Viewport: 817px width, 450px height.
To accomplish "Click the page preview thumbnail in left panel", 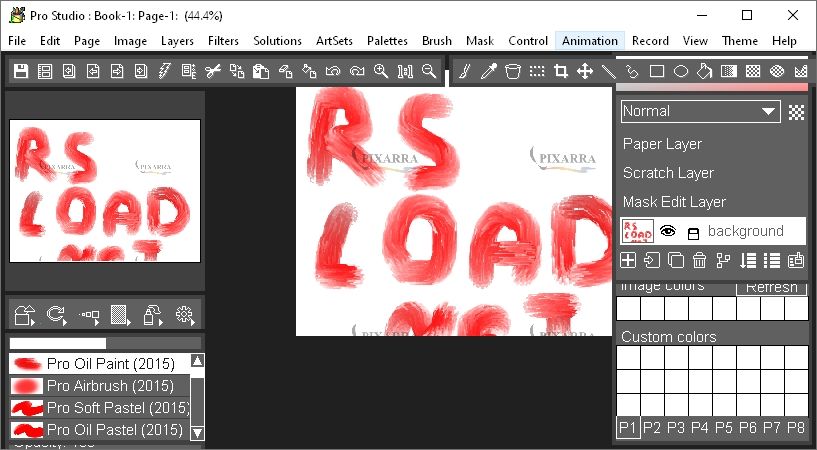I will tap(105, 191).
